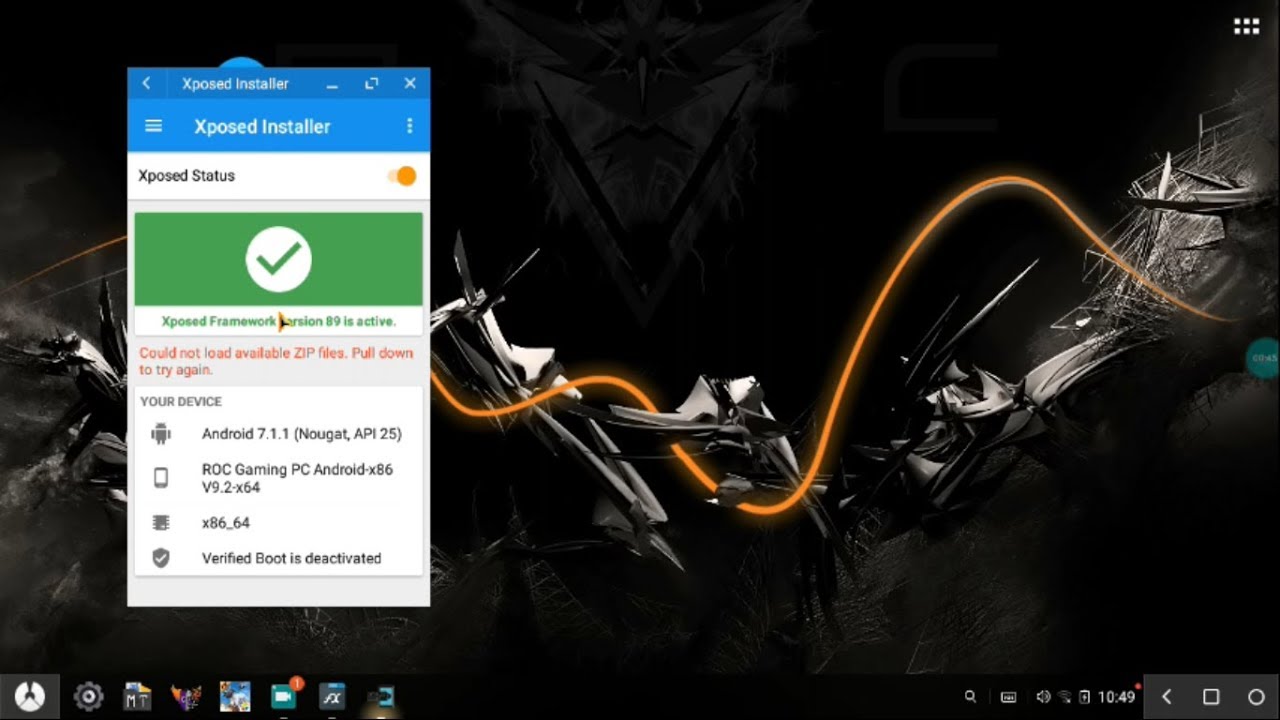Open the Settings gear in taskbar
1280x720 pixels.
click(x=89, y=697)
